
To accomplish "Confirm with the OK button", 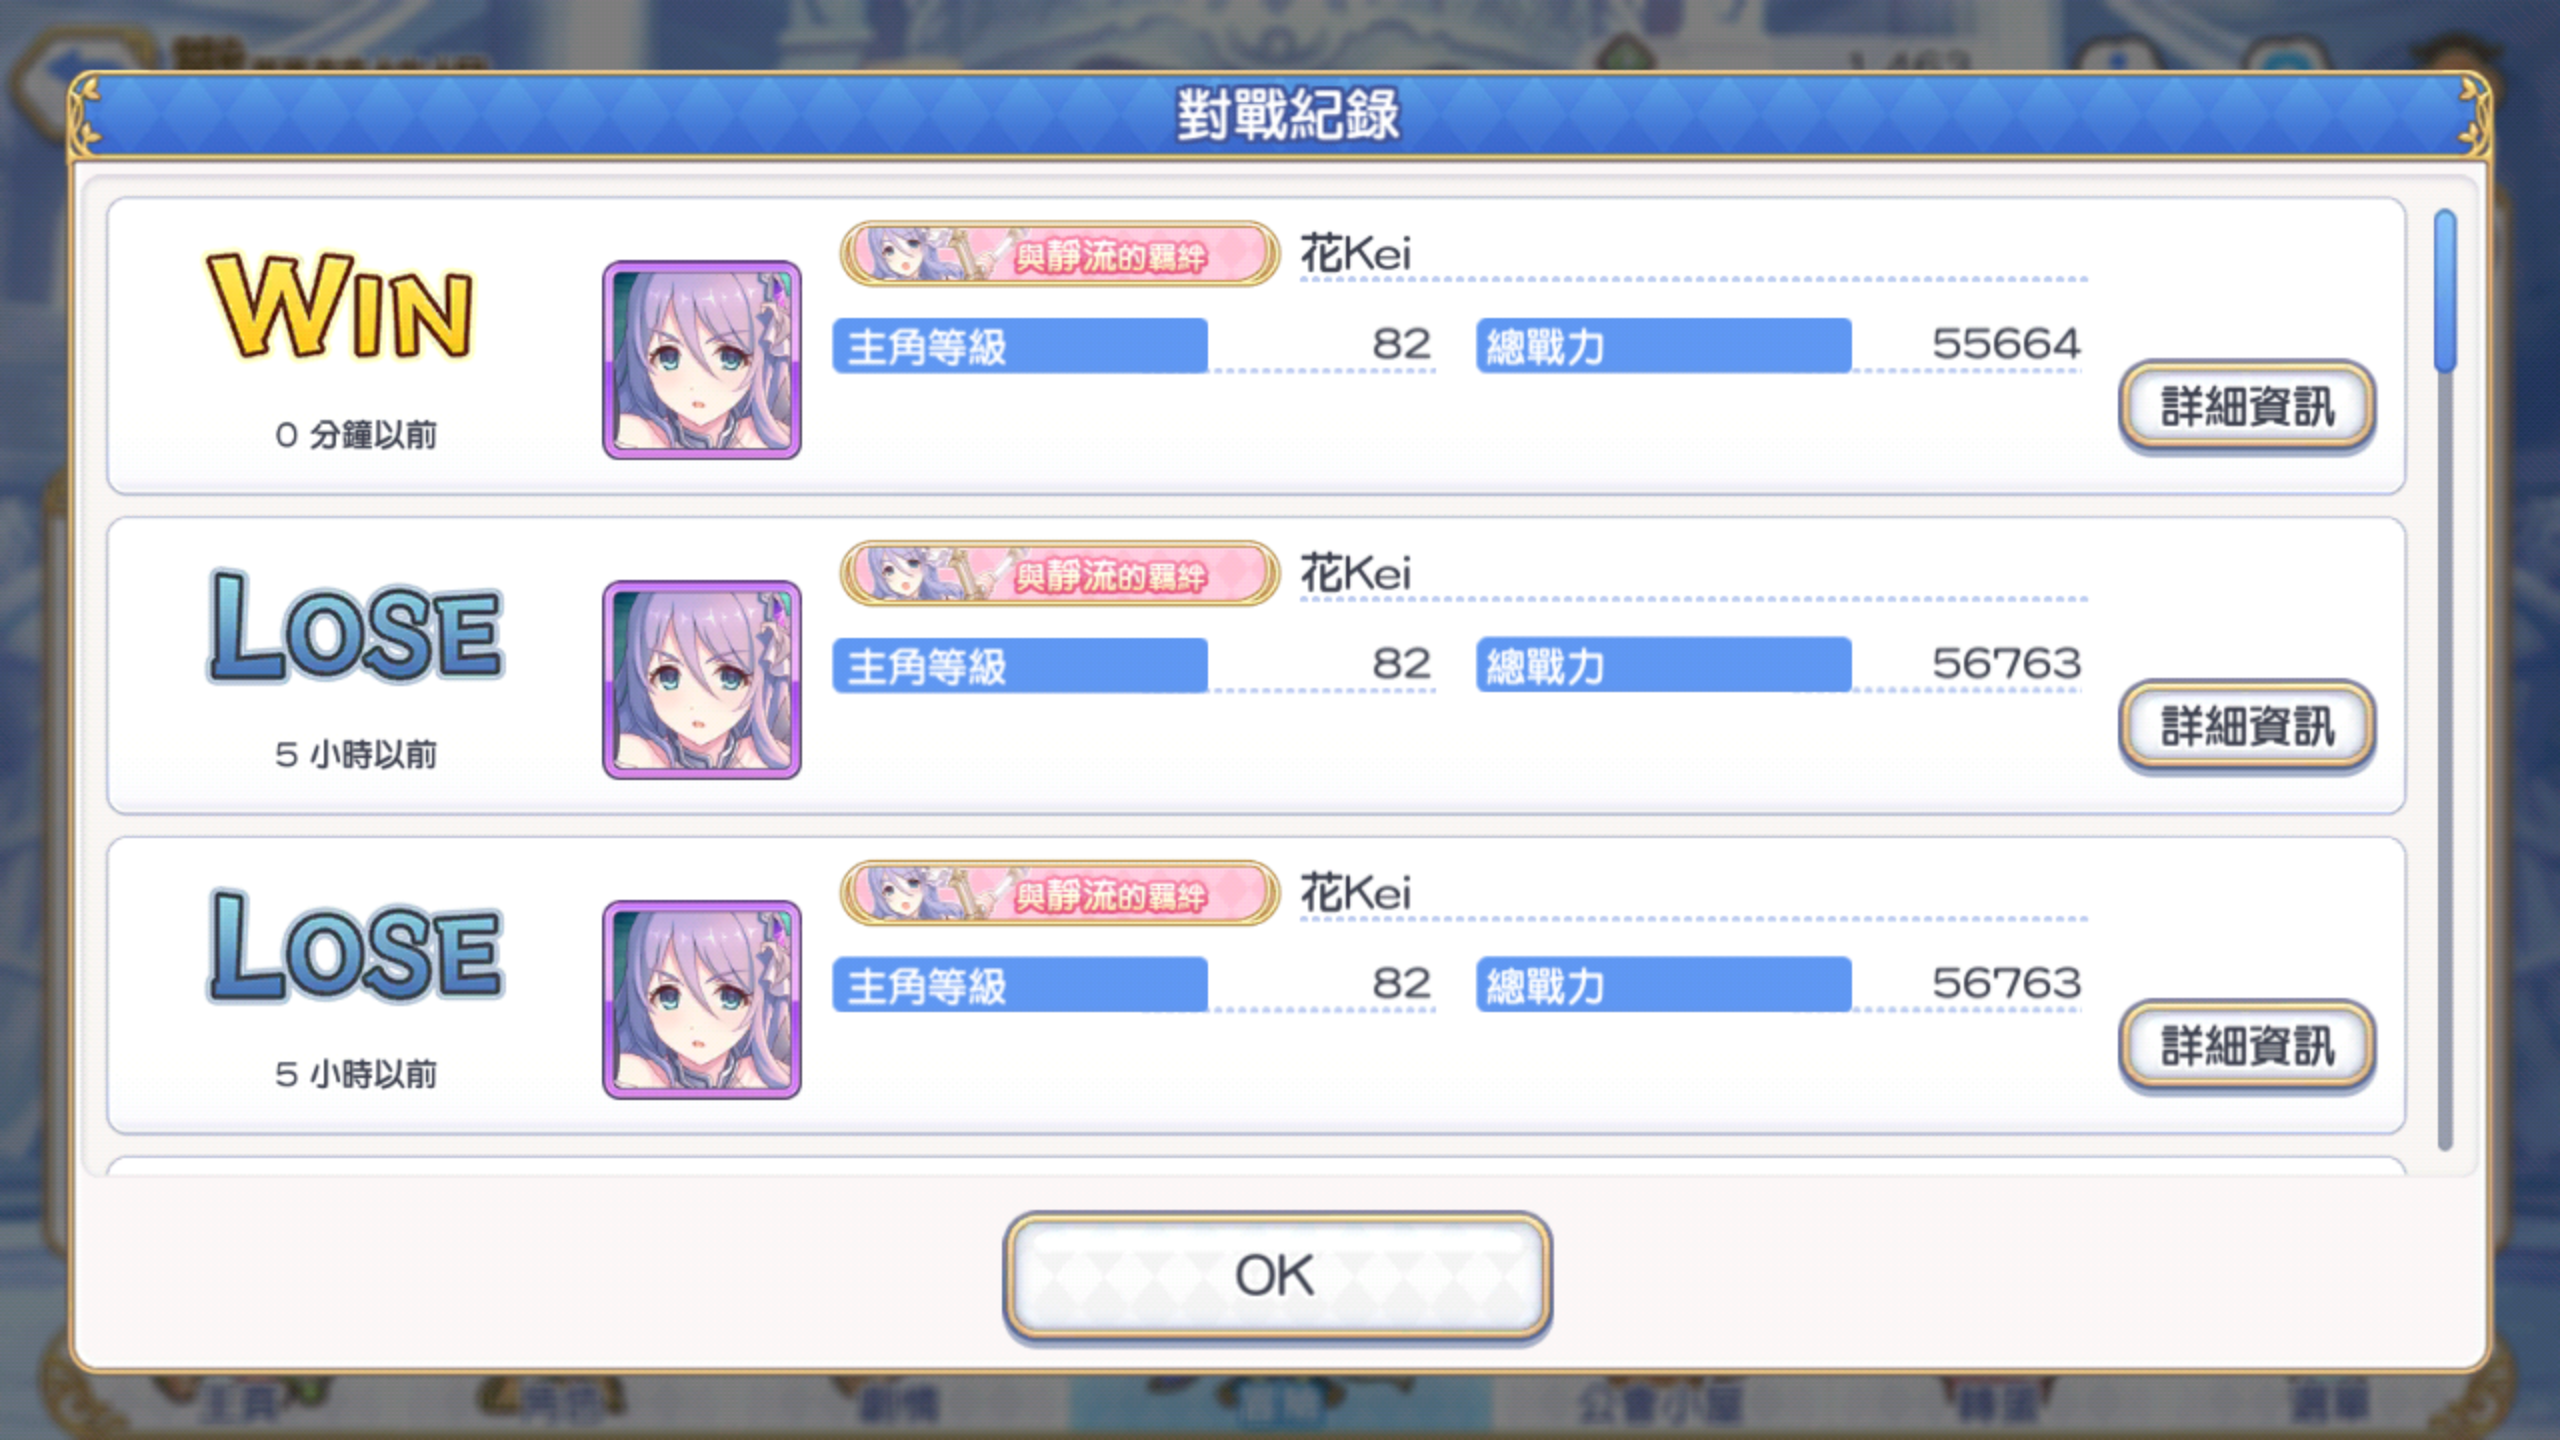I will 1277,1276.
